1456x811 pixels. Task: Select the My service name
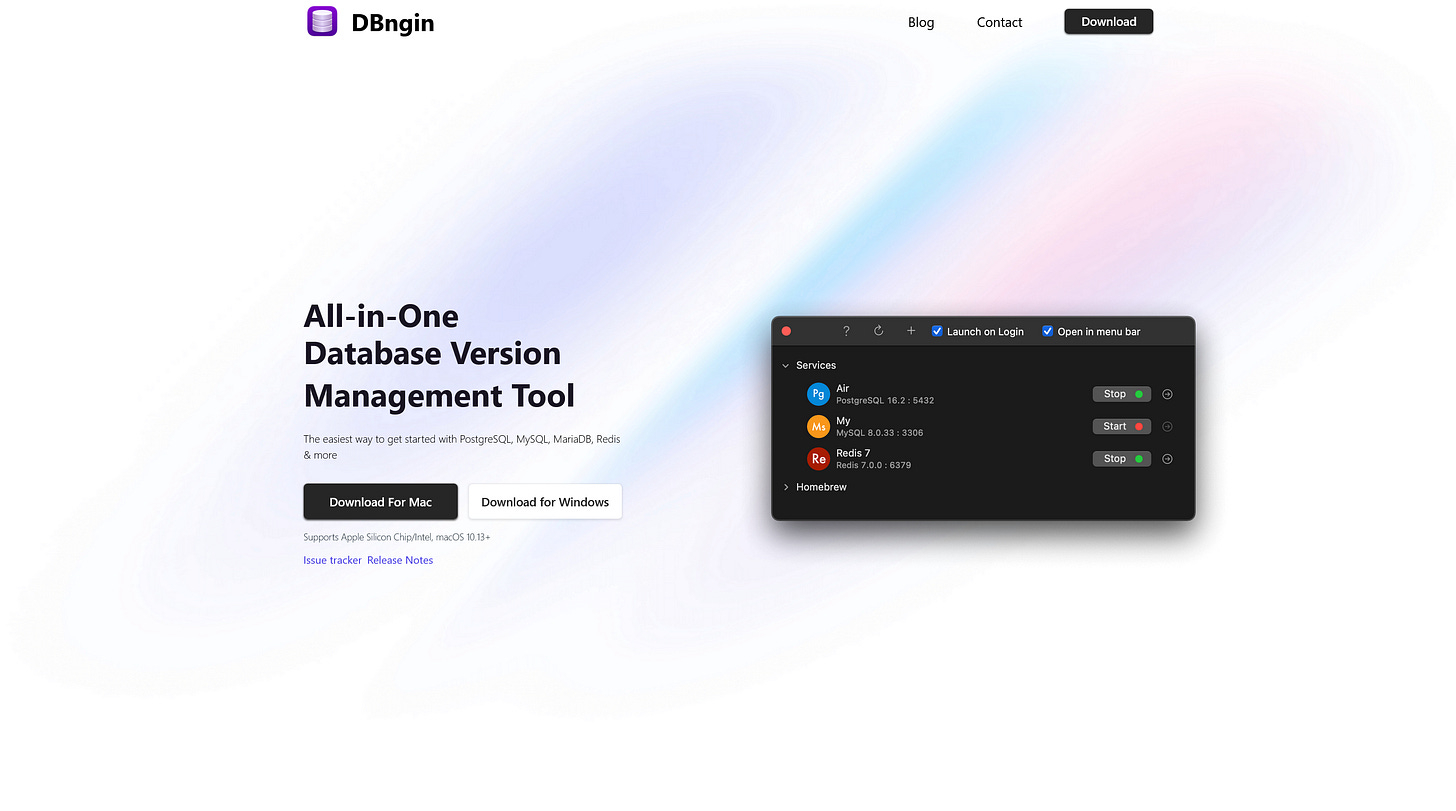(843, 421)
